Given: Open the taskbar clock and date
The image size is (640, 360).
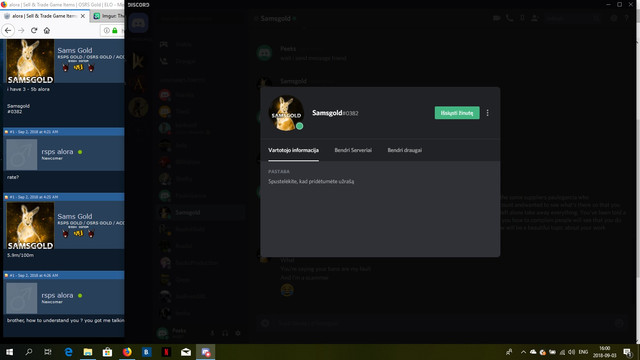Looking at the screenshot, I should (604, 352).
